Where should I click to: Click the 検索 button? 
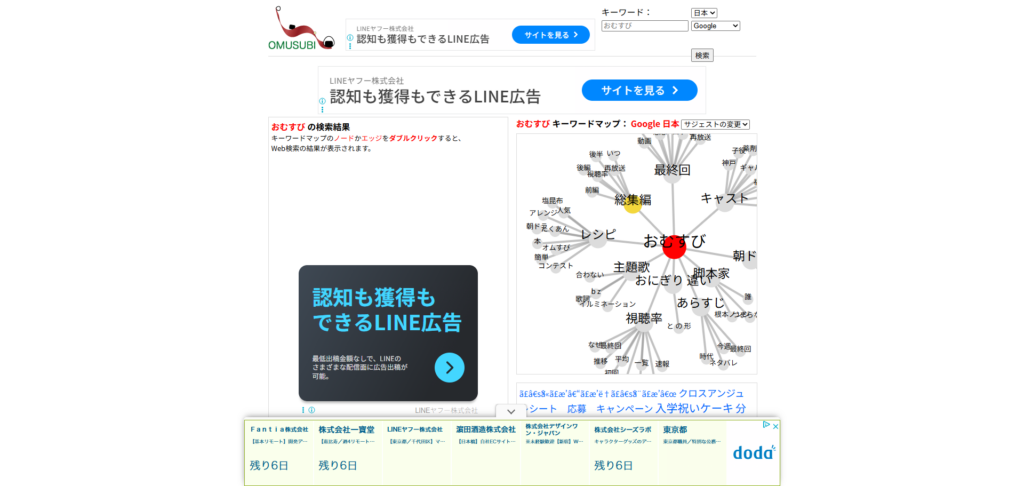[x=702, y=56]
